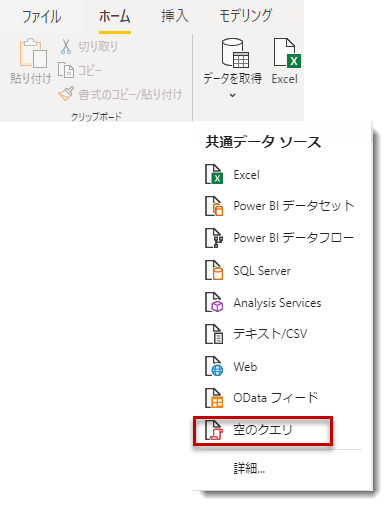Click the コピー pages icon
Screen dimensions: 388x506
66,70
